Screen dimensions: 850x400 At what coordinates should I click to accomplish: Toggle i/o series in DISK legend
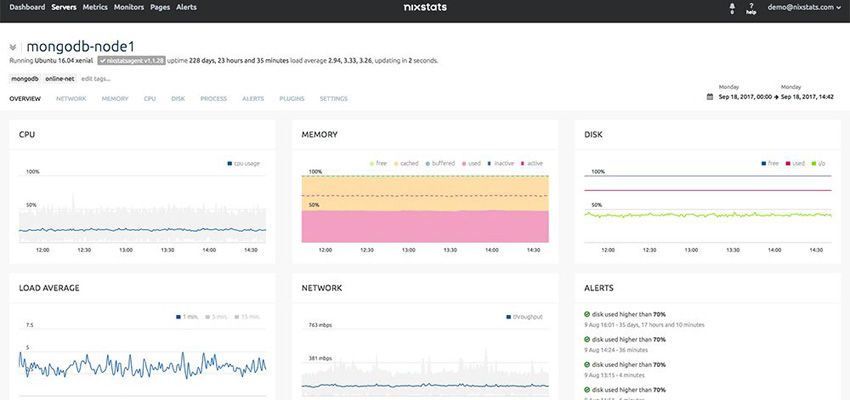click(818, 163)
